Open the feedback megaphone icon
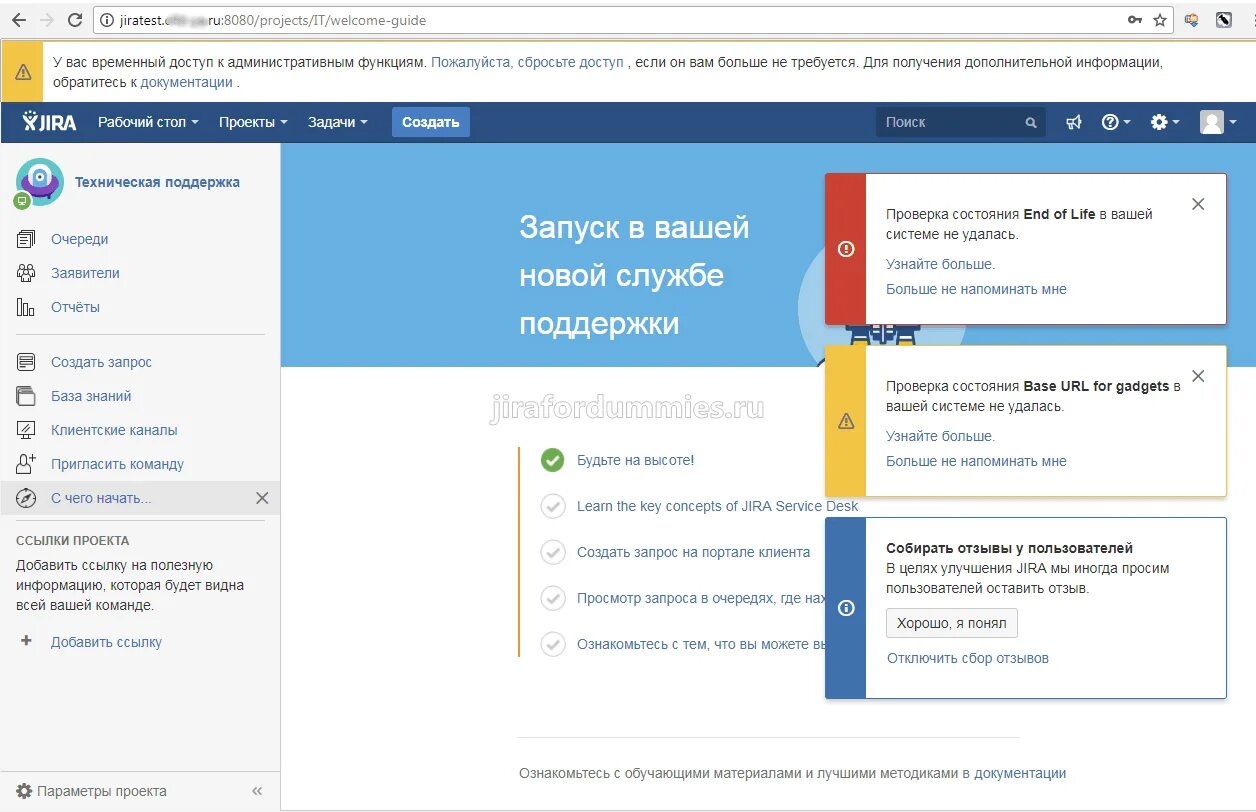Screen dimensions: 1256x812 coord(1073,122)
